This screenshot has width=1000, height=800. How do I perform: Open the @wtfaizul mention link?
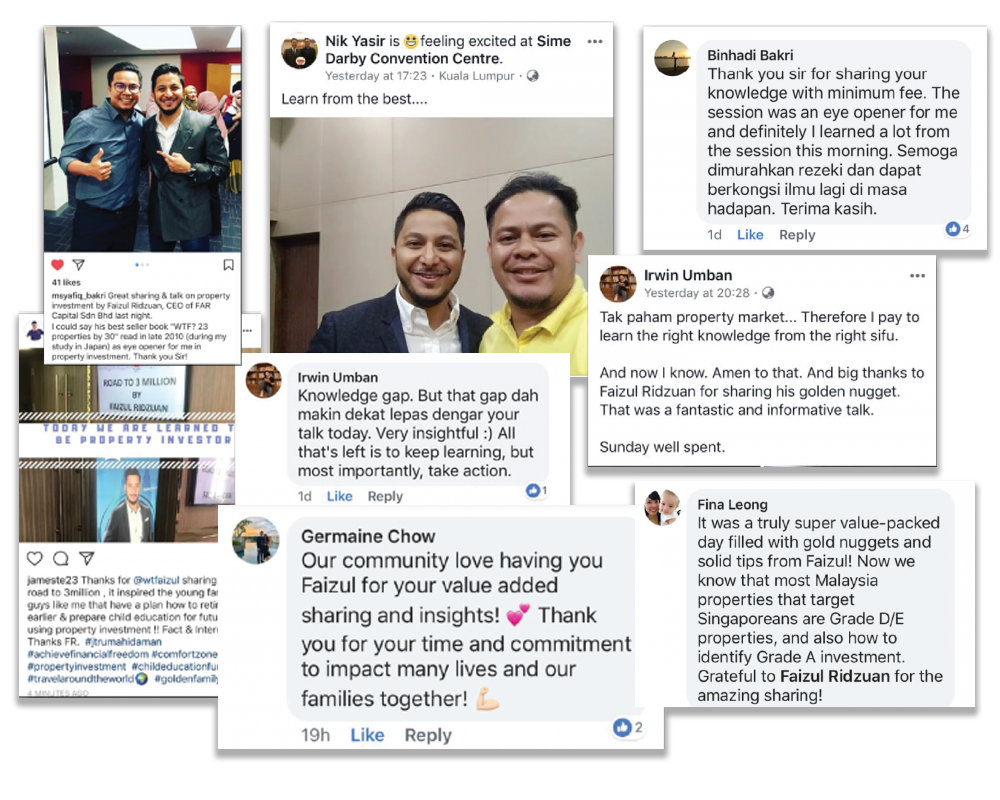156,580
